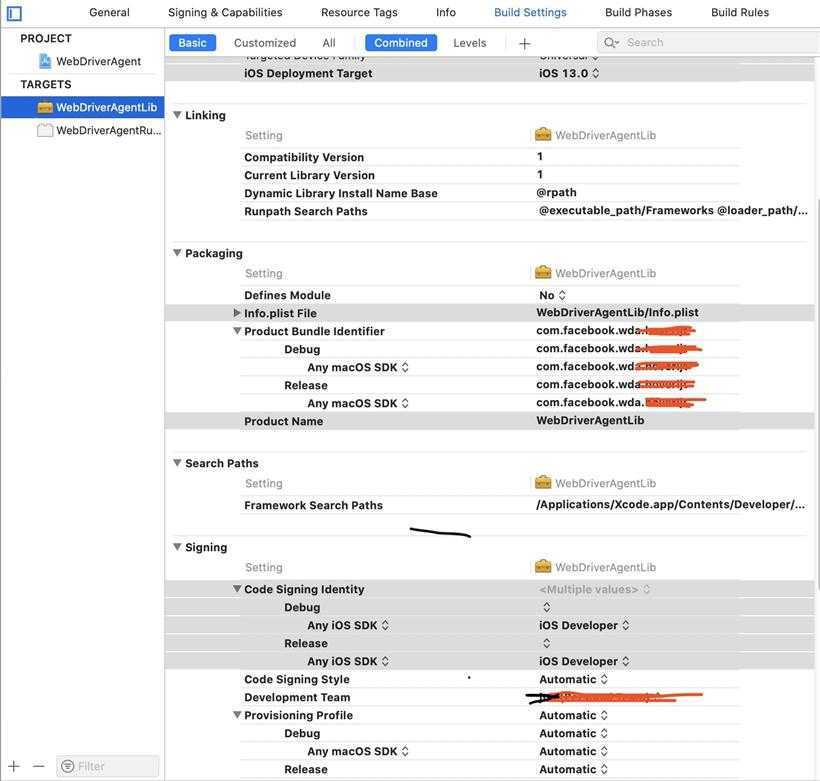Viewport: 820px width, 781px height.
Task: Collapse the Signing section
Action: pyautogui.click(x=177, y=547)
